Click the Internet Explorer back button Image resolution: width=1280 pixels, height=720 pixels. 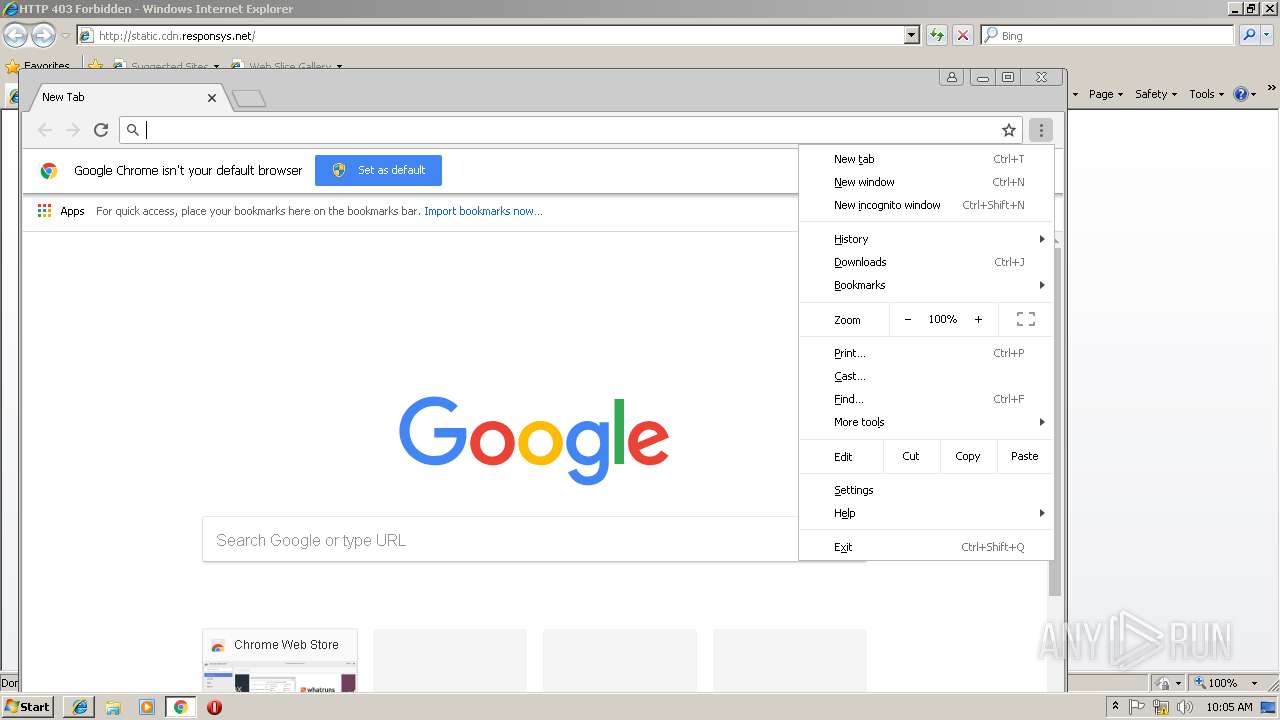coord(15,36)
